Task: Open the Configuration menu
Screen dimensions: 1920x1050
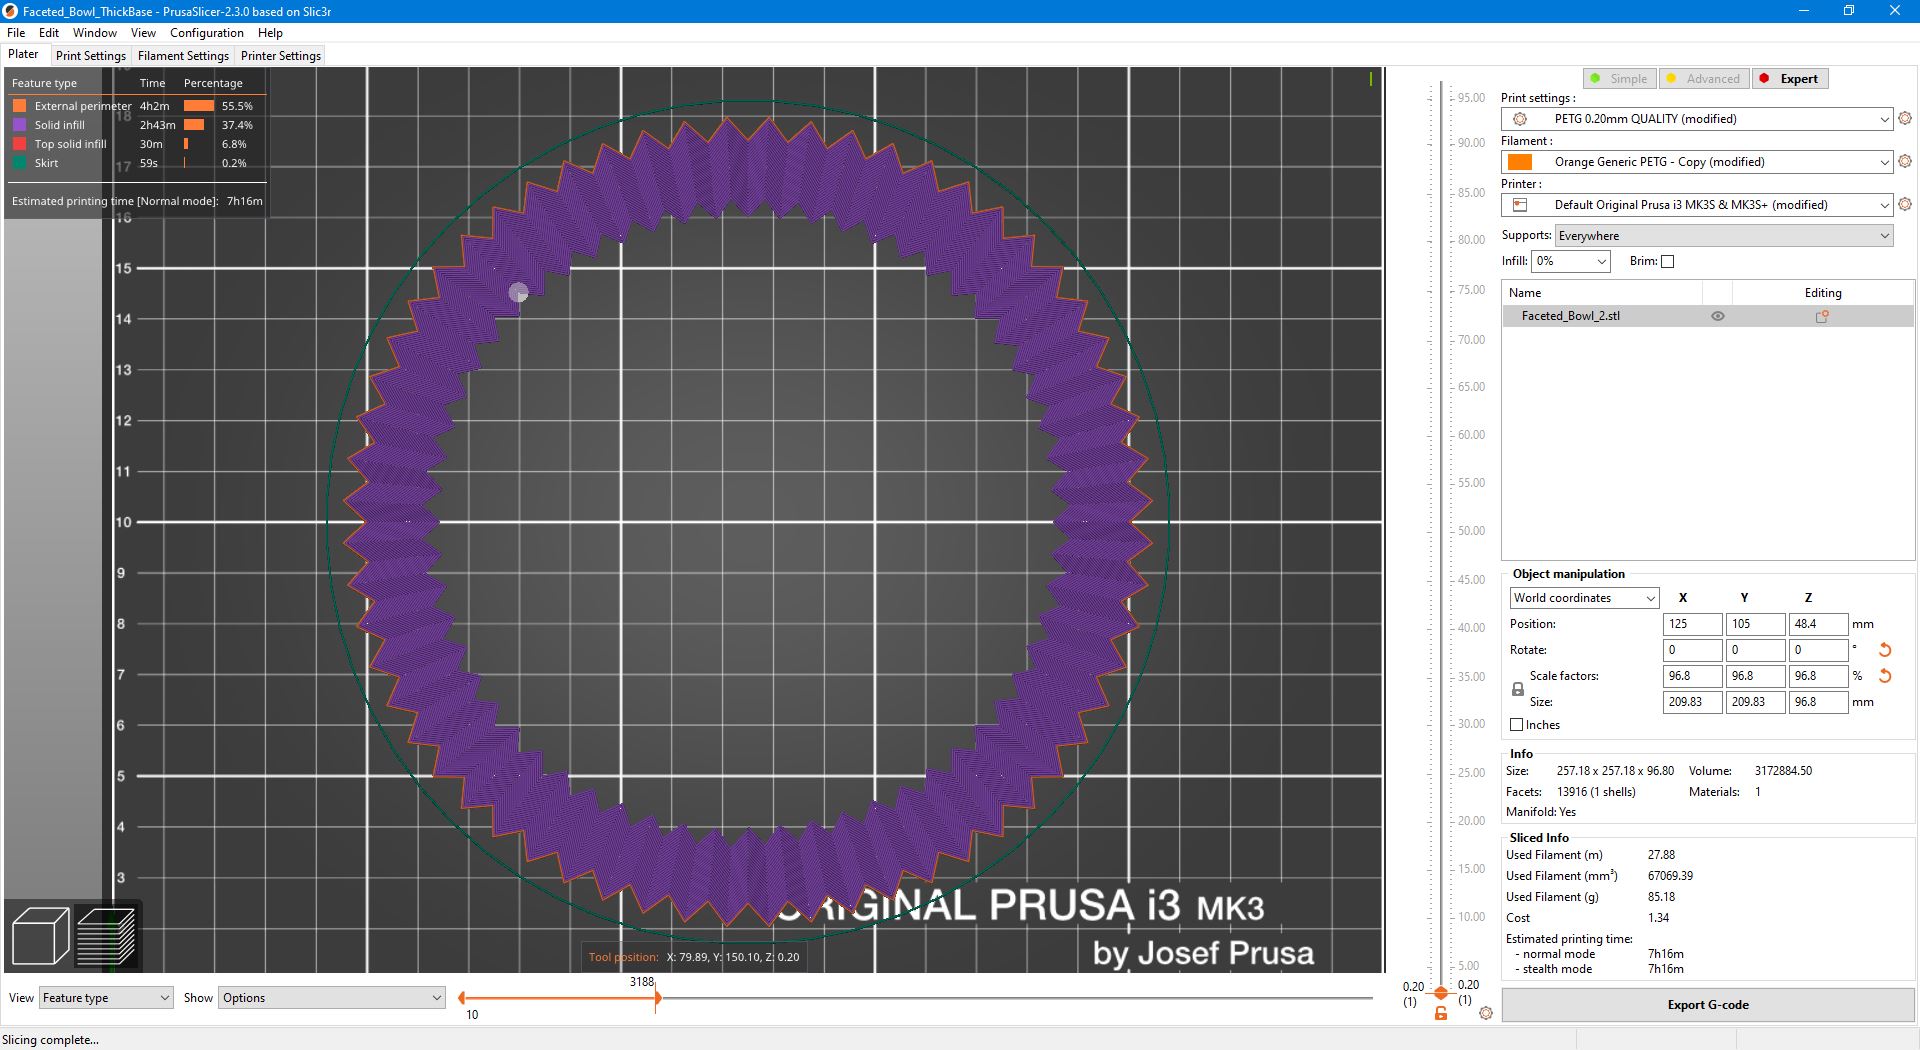Action: coord(206,32)
